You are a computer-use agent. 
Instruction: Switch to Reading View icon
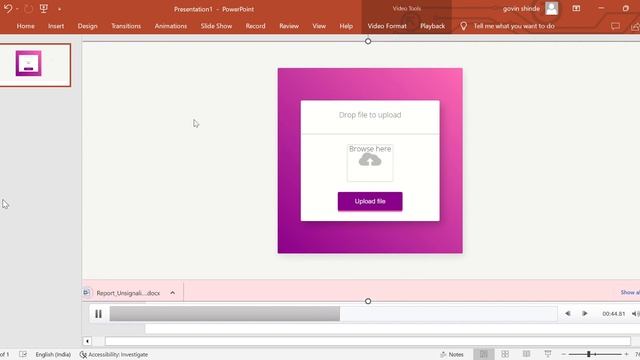click(x=527, y=354)
